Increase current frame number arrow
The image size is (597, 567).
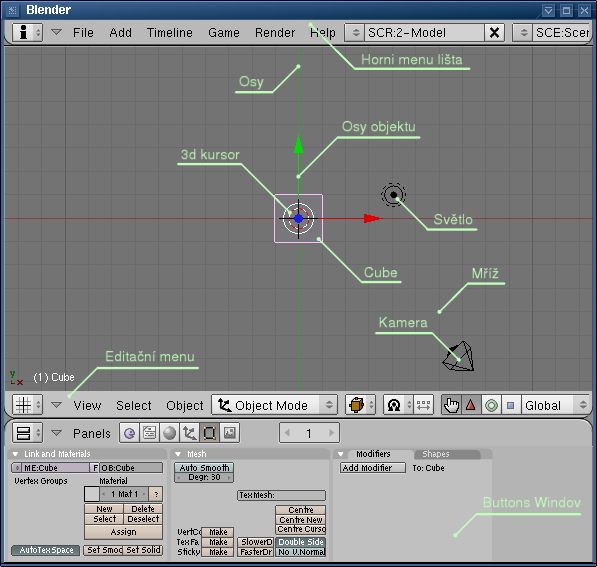(x=331, y=433)
